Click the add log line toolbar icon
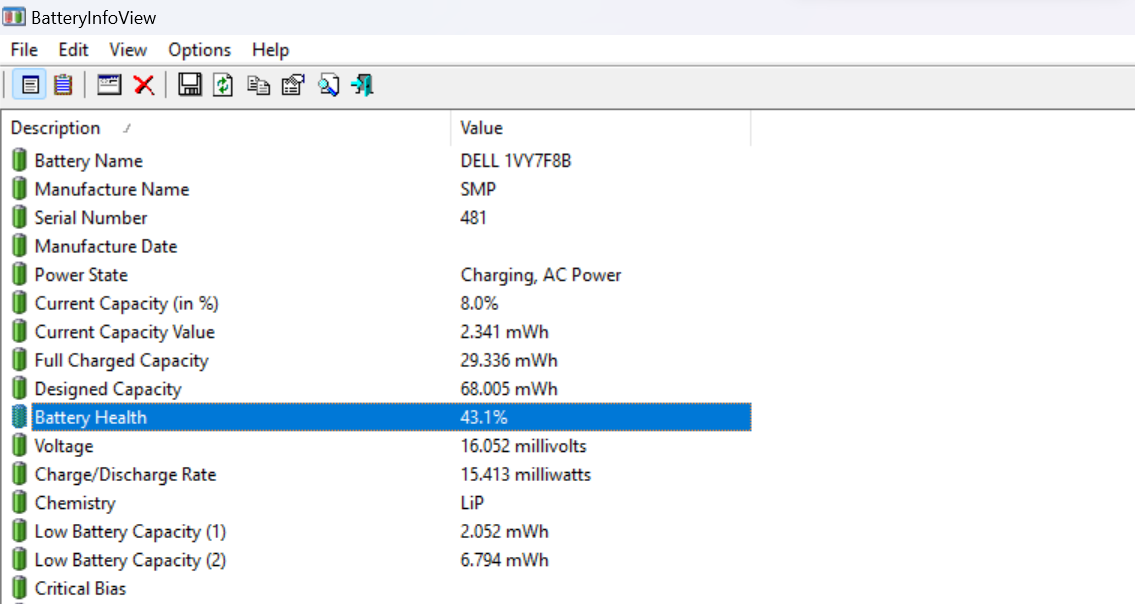Image resolution: width=1135 pixels, height=604 pixels. pos(109,85)
